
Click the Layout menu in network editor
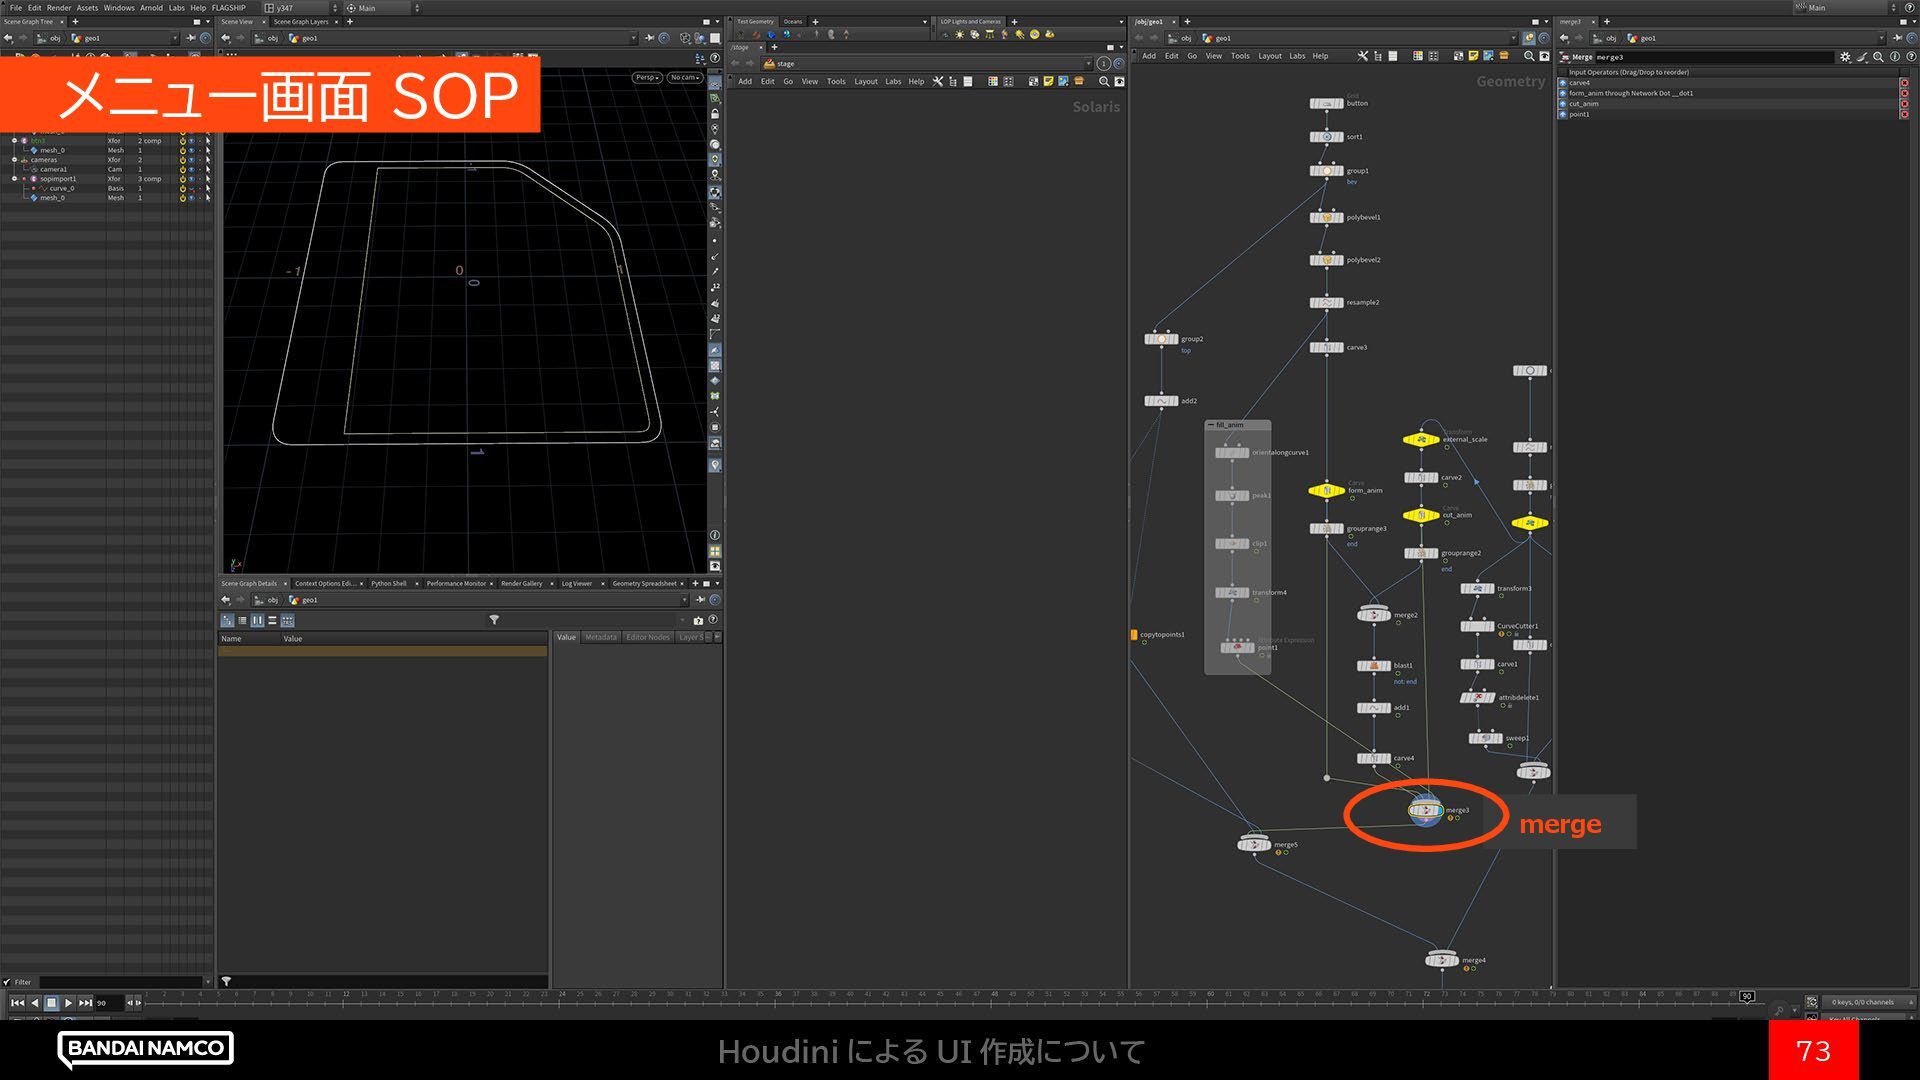tap(1269, 56)
